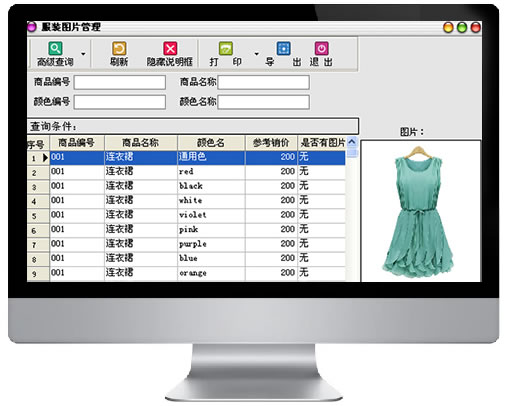Focus the 商品编号 input field
505x406 pixels.
pos(120,82)
